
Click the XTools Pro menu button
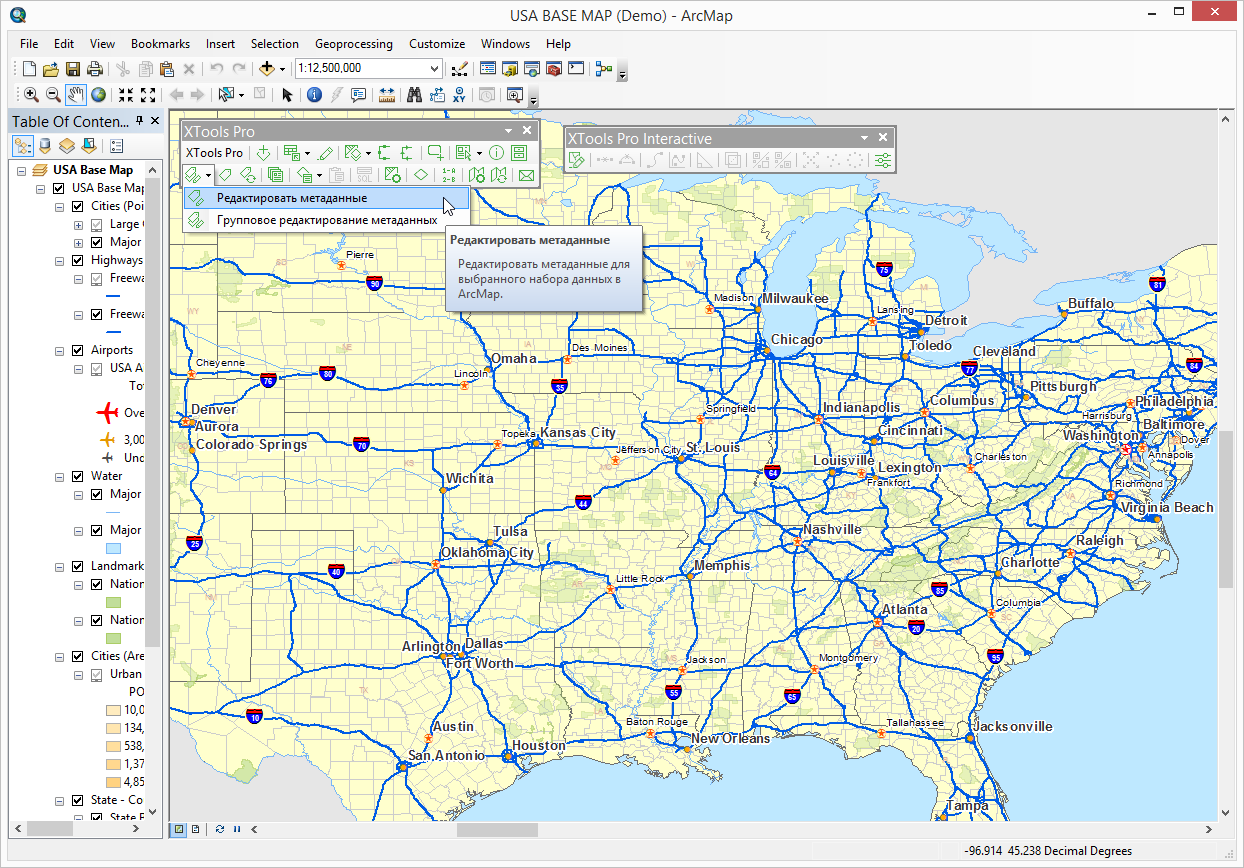(214, 153)
